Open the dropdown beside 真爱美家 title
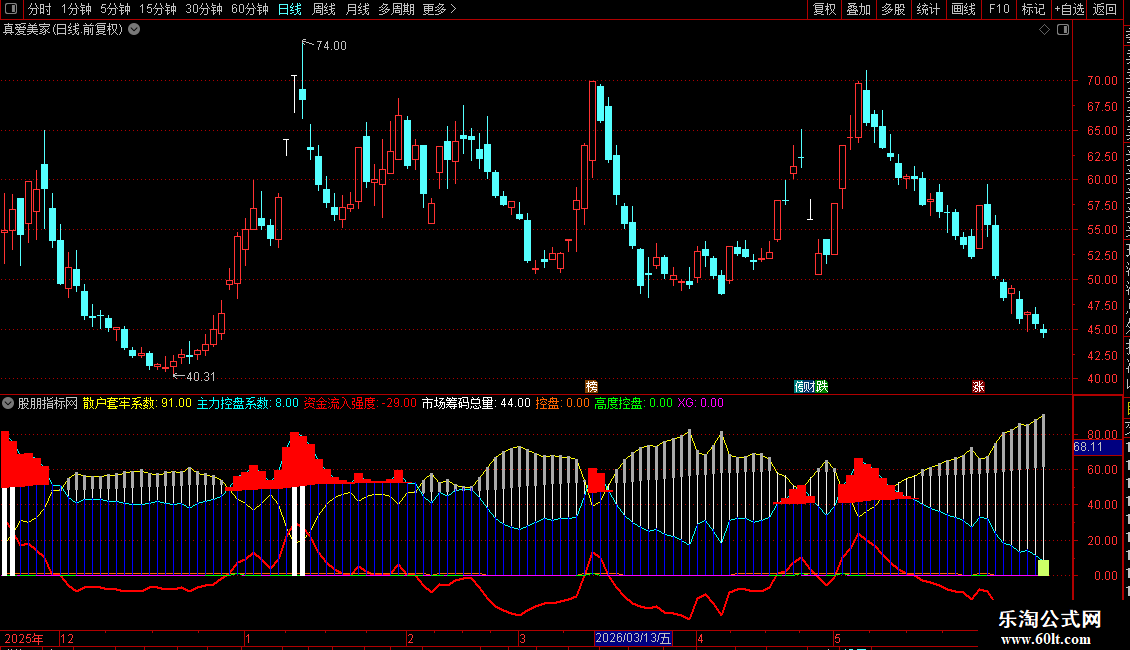The image size is (1130, 650). pyautogui.click(x=134, y=30)
